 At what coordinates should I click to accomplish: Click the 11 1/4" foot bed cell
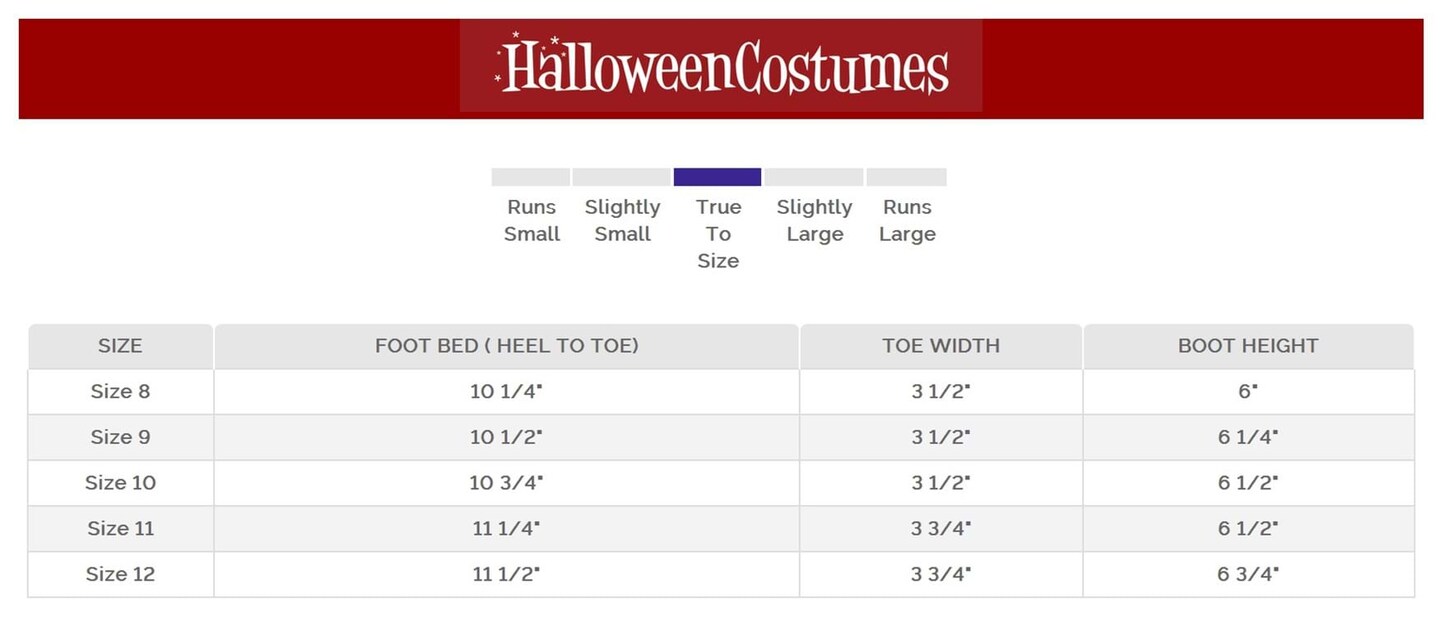(x=506, y=528)
